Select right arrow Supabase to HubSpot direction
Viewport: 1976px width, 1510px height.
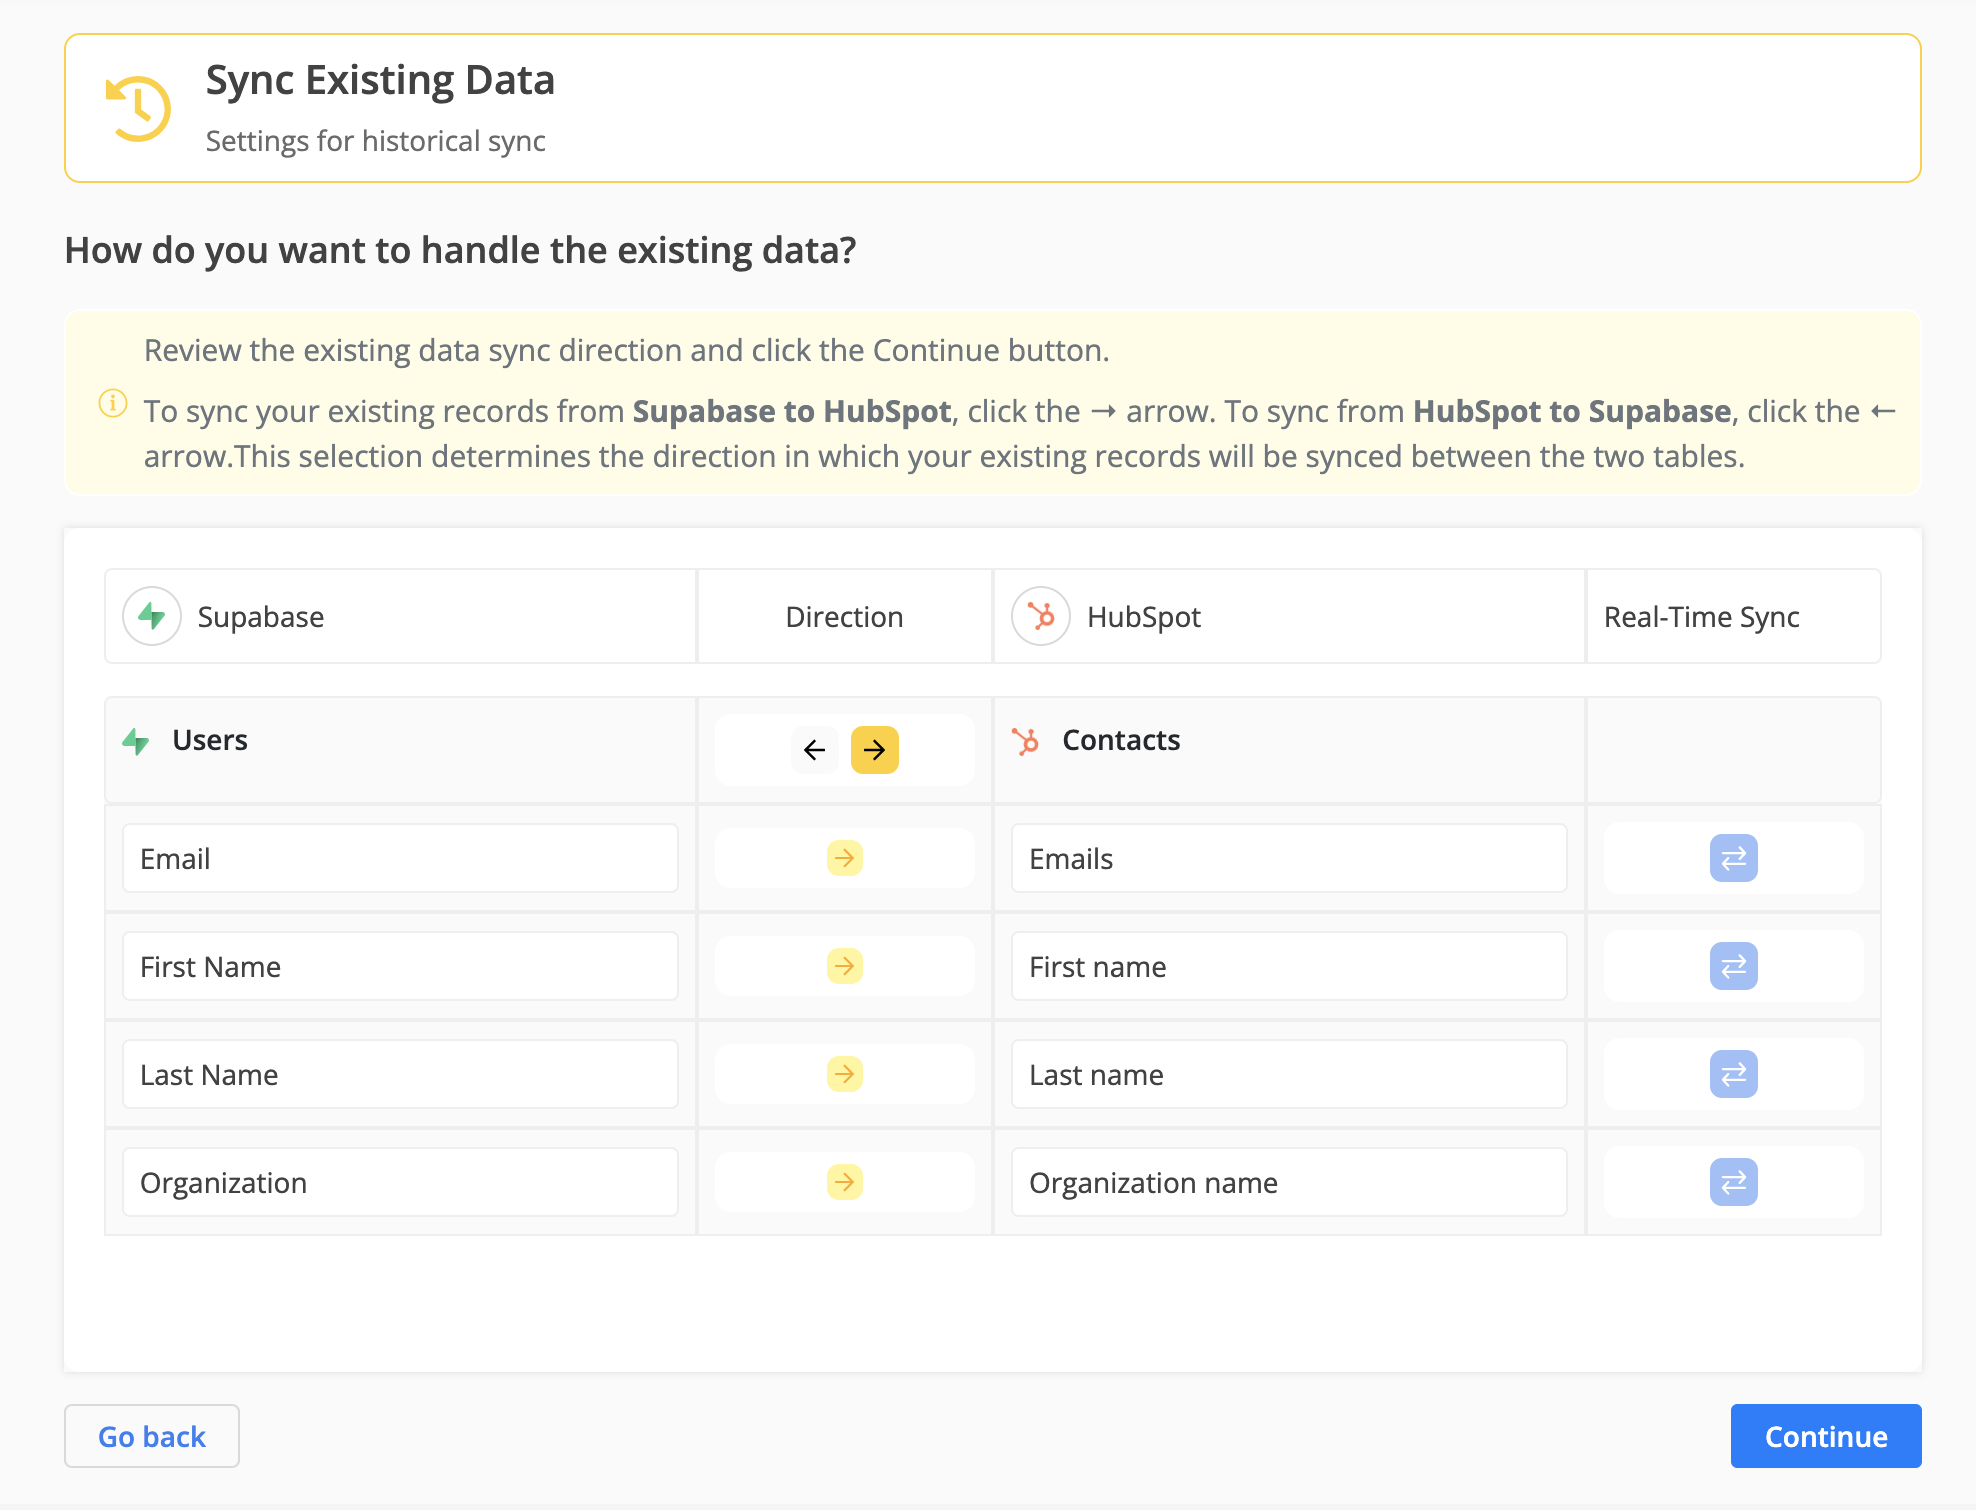875,750
